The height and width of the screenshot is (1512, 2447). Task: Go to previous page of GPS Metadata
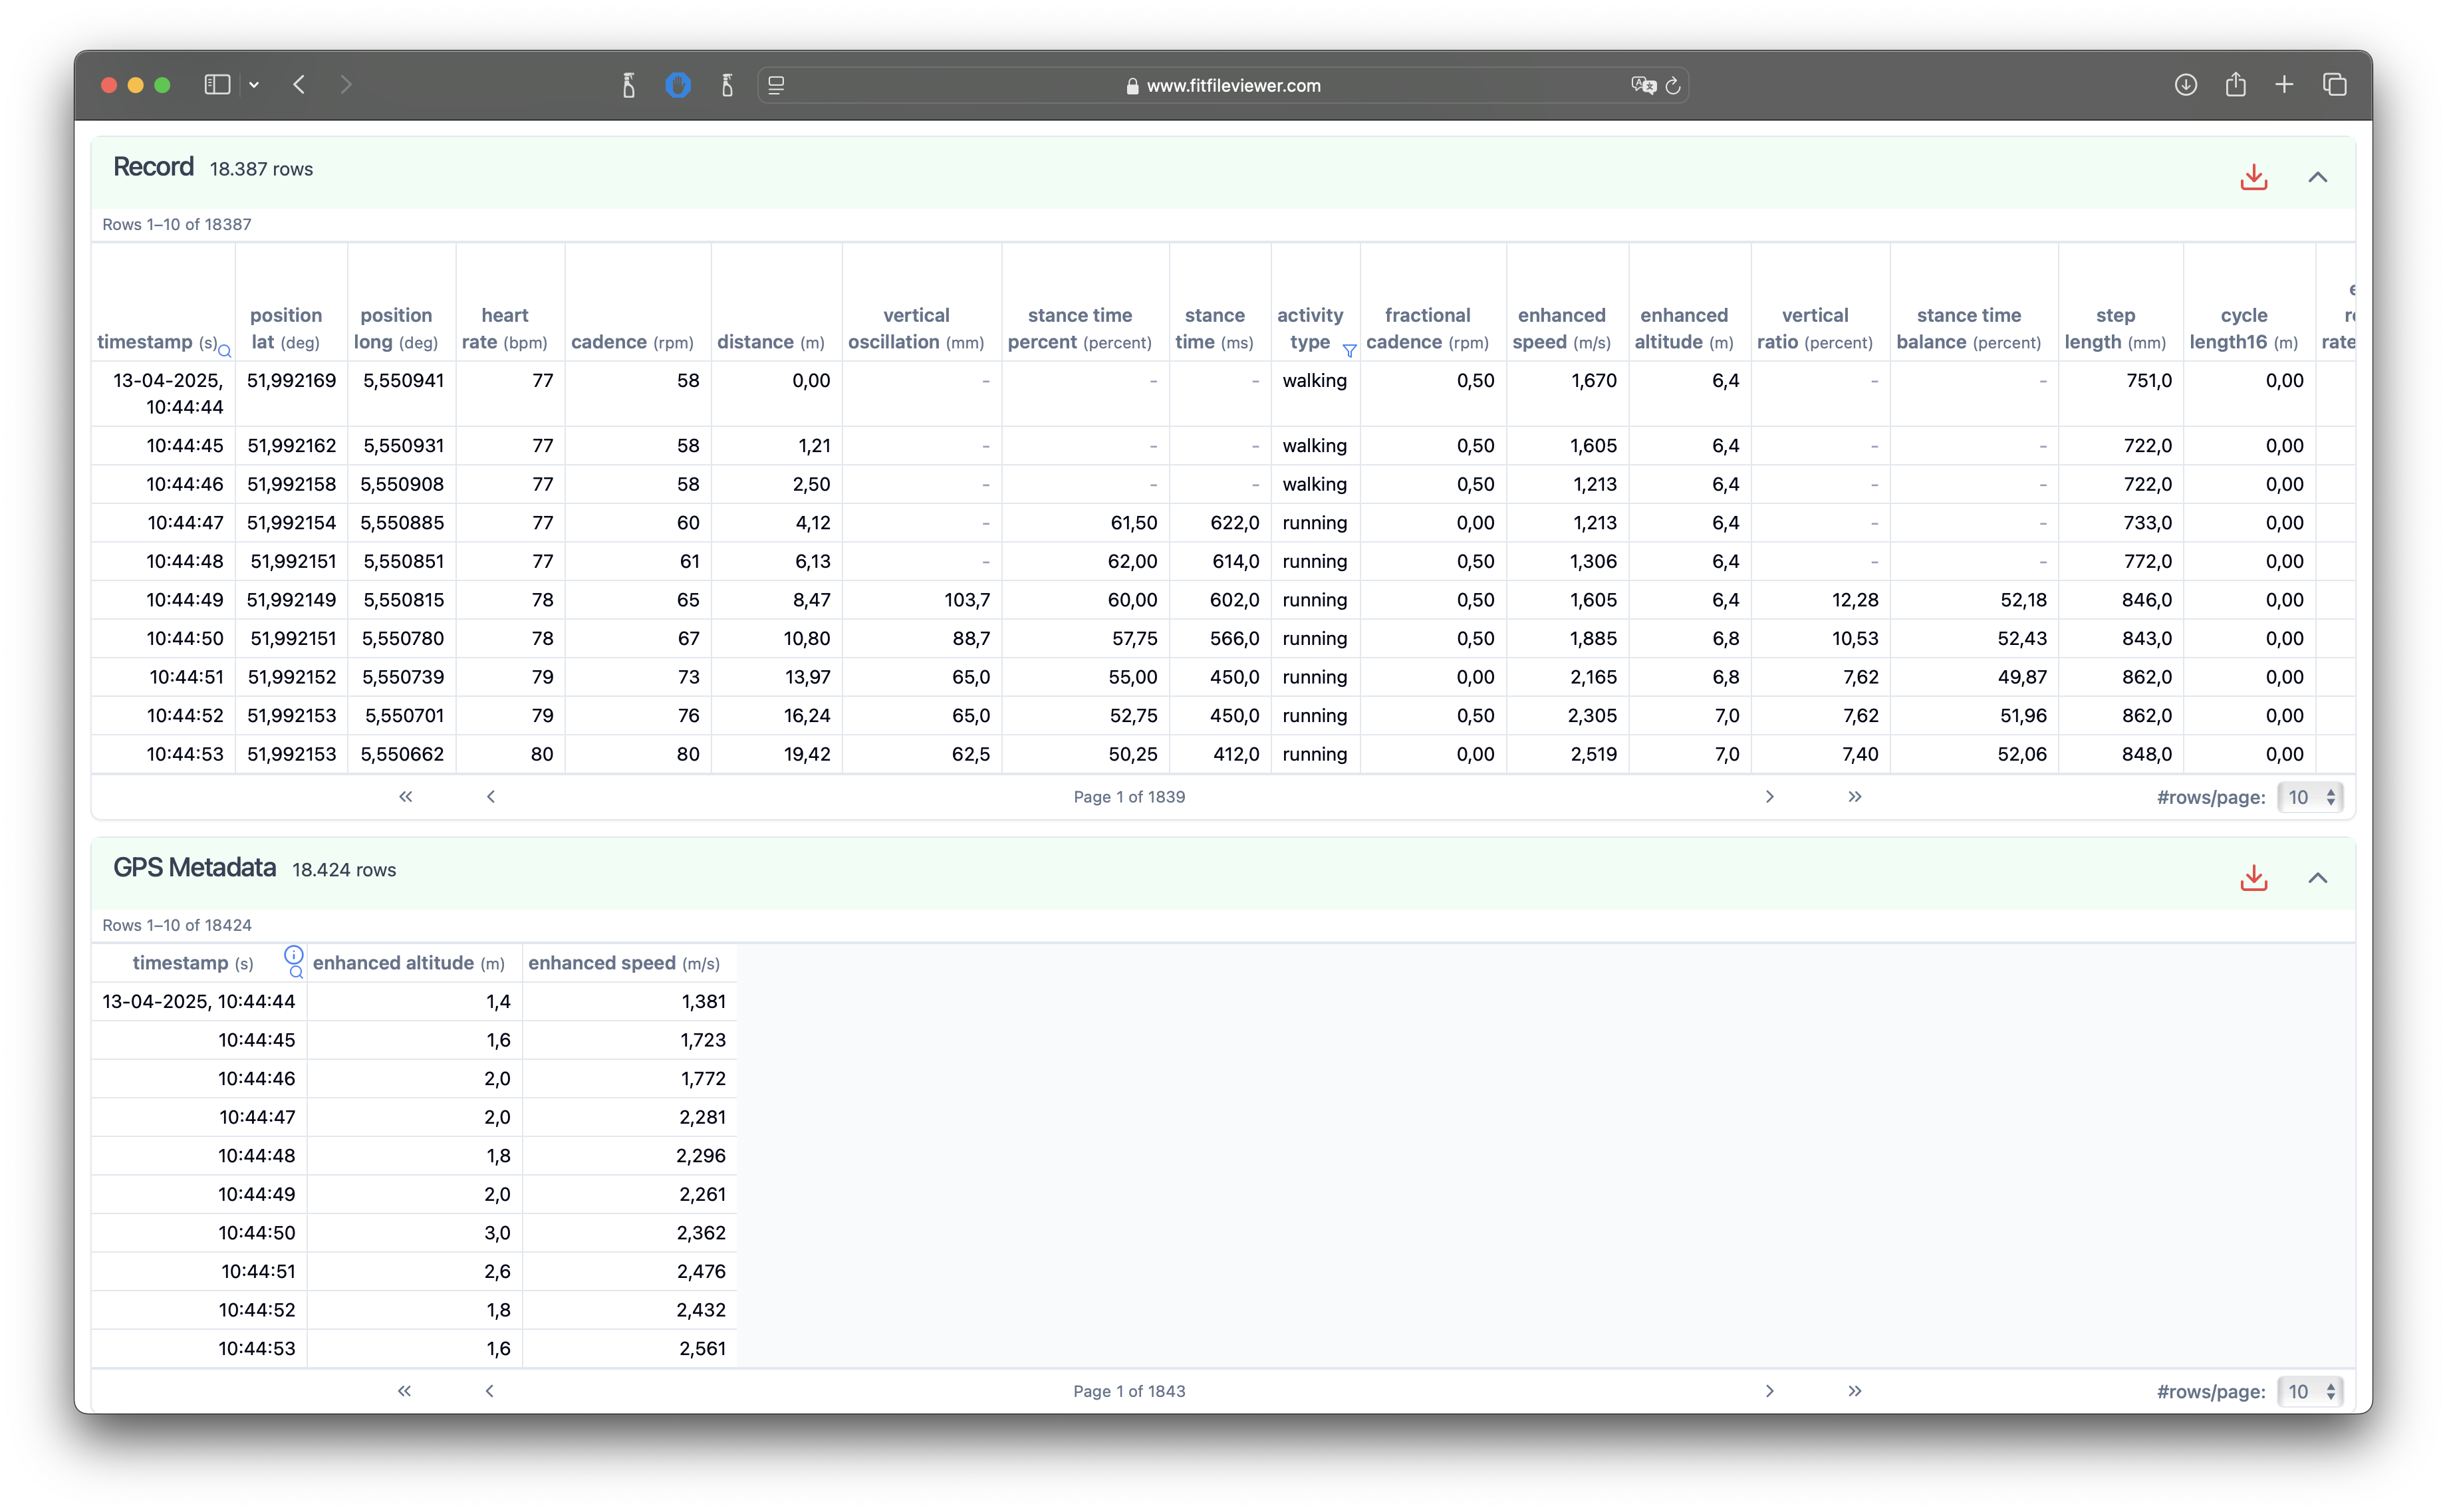(x=489, y=1391)
